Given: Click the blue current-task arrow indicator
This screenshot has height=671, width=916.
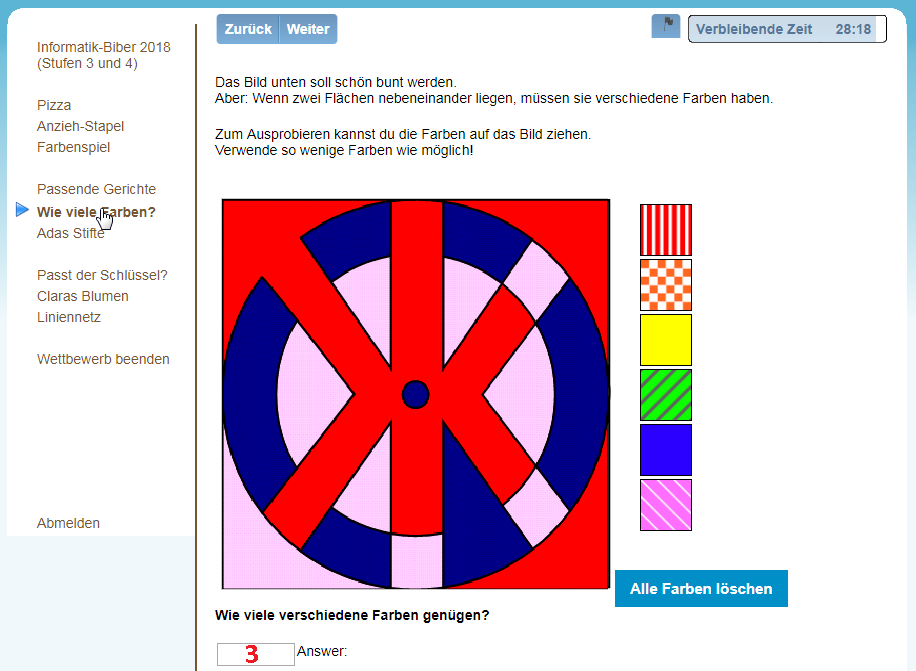Looking at the screenshot, I should point(22,210).
